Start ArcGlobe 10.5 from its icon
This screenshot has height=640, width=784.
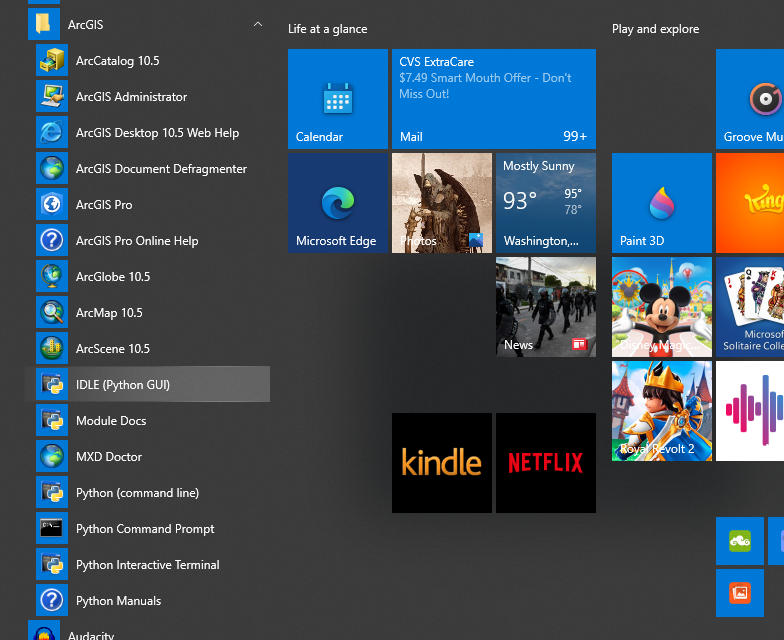coord(52,276)
